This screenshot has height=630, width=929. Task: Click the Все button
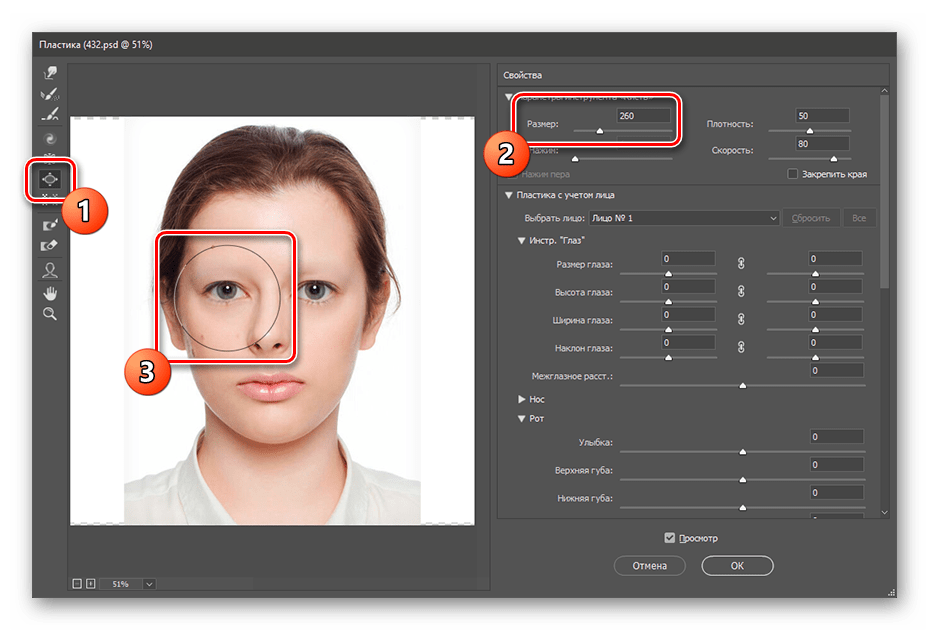(859, 218)
